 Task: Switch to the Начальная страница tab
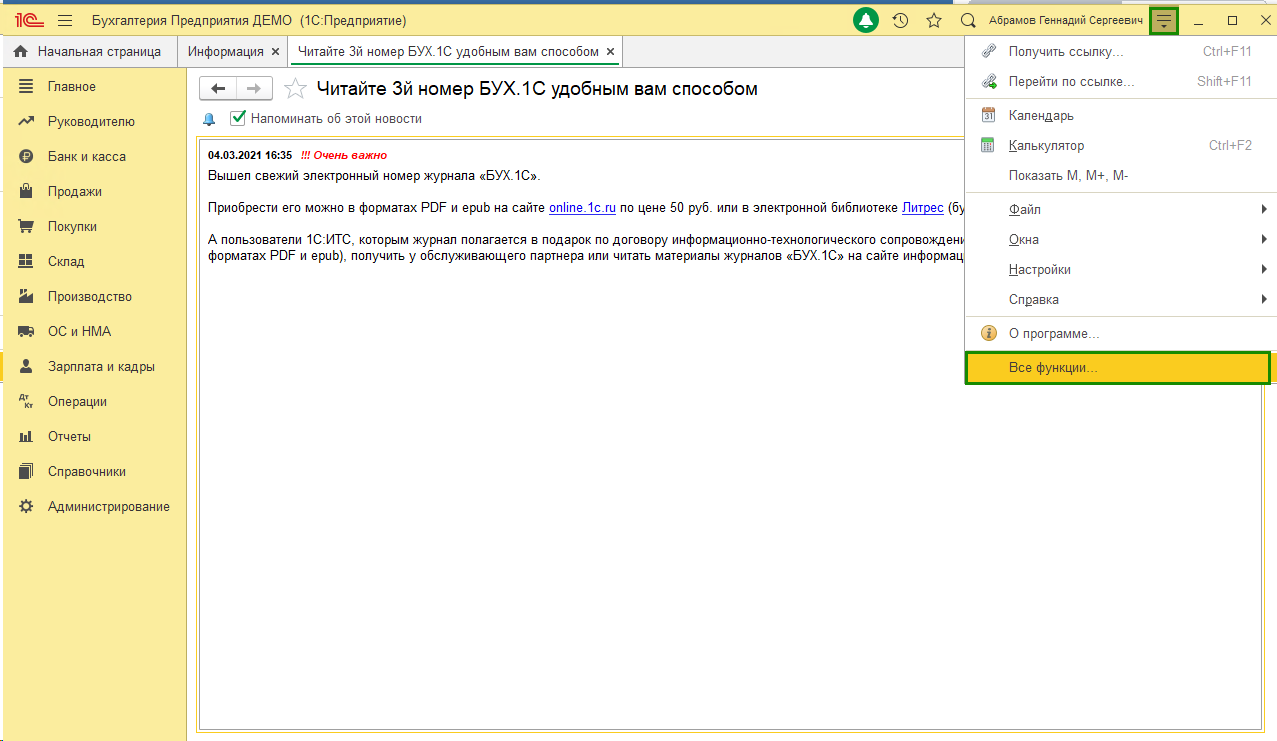click(88, 51)
